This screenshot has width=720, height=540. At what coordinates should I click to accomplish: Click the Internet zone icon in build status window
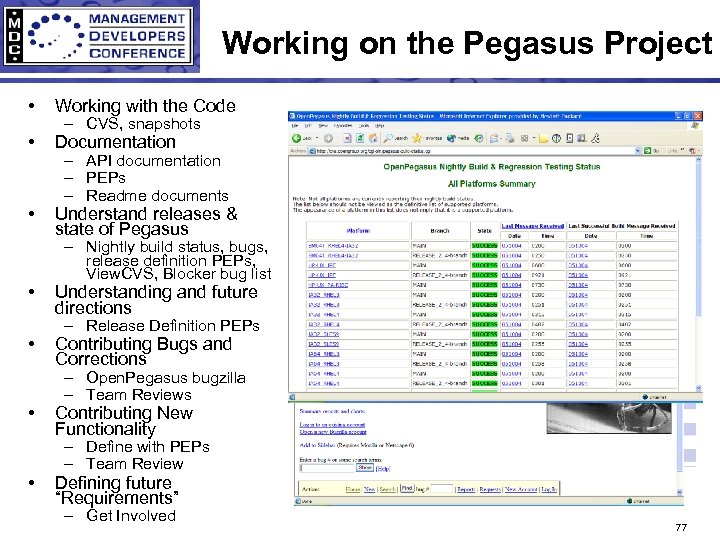pos(645,397)
